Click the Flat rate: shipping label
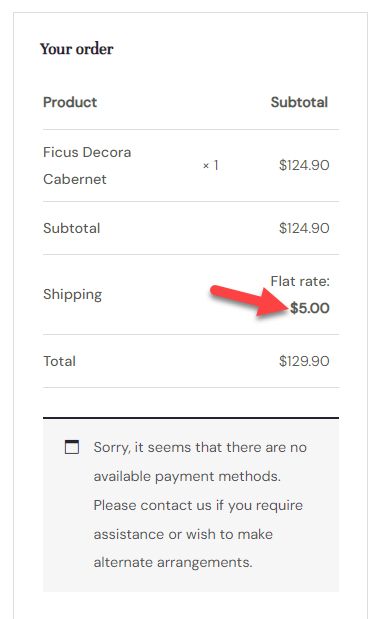The width and height of the screenshot is (382, 619). pos(300,281)
